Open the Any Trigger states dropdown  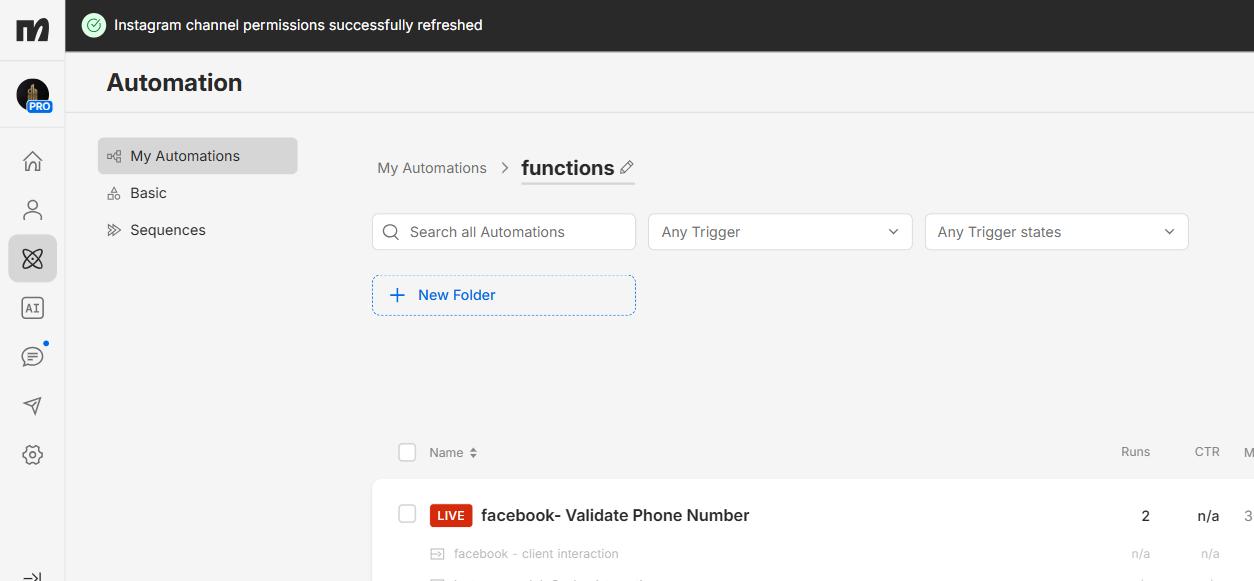point(1056,232)
